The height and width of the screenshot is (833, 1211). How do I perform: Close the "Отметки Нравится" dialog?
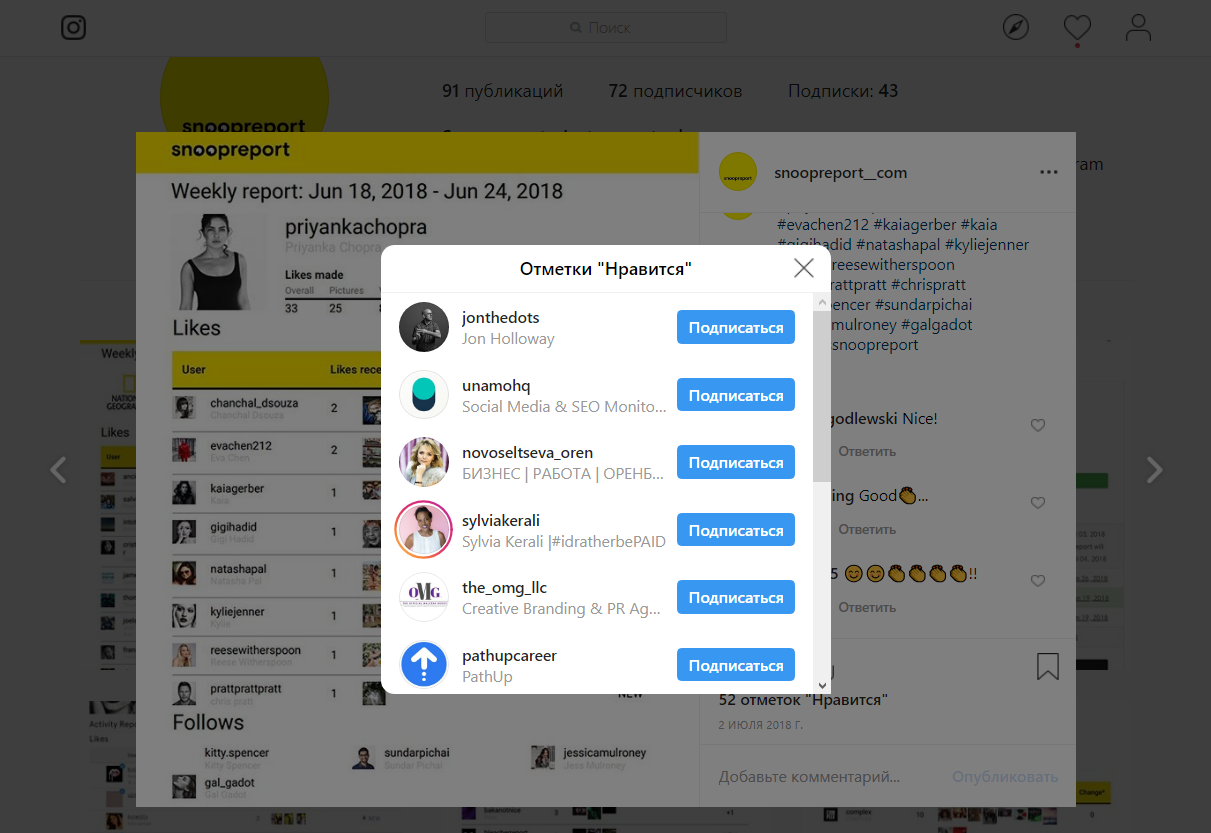pyautogui.click(x=803, y=268)
